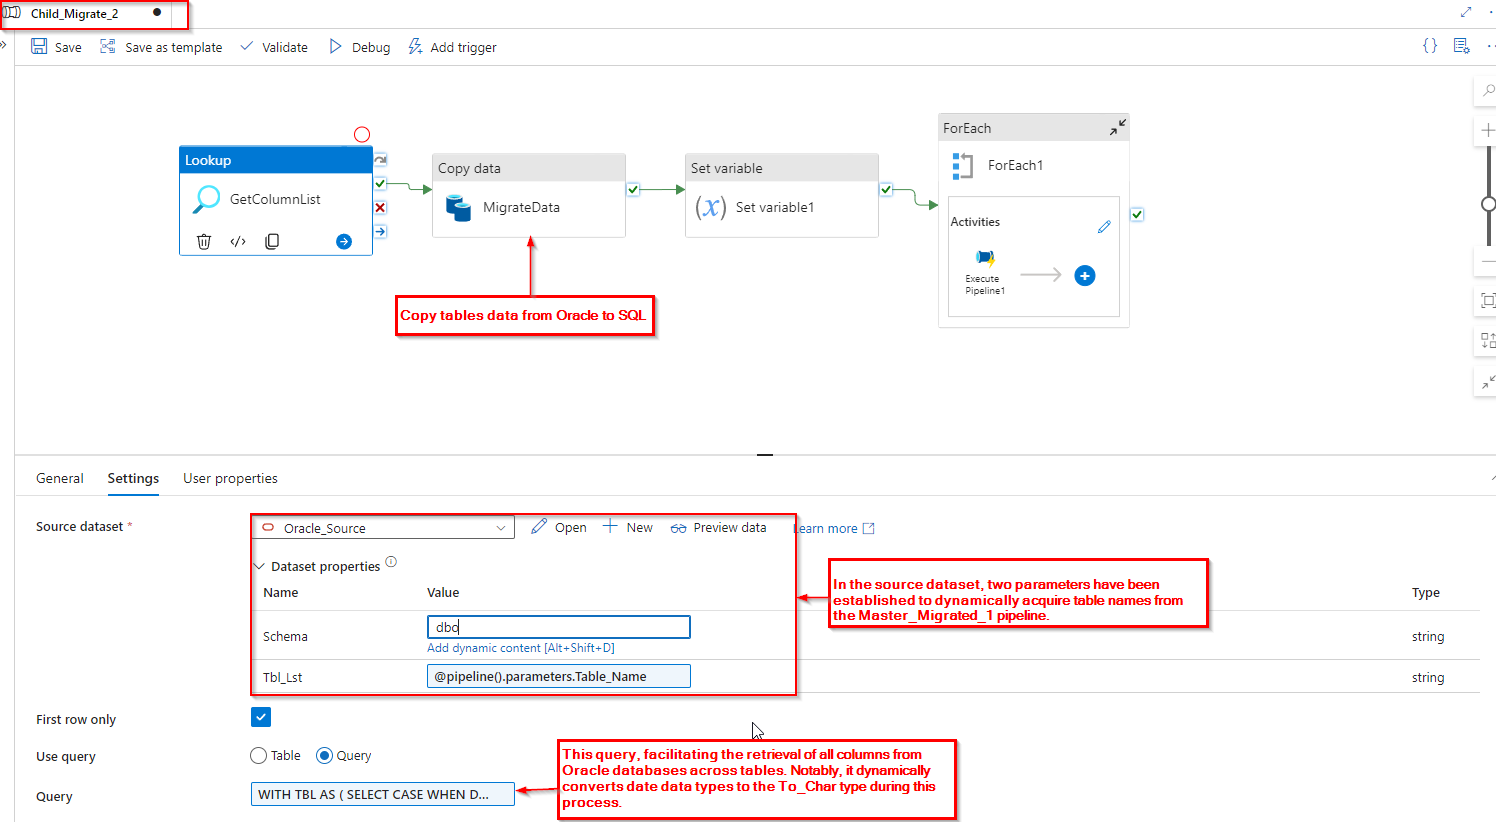The height and width of the screenshot is (822, 1496).
Task: Open Execute Pipeline1 inside ForEach
Action: (x=985, y=272)
